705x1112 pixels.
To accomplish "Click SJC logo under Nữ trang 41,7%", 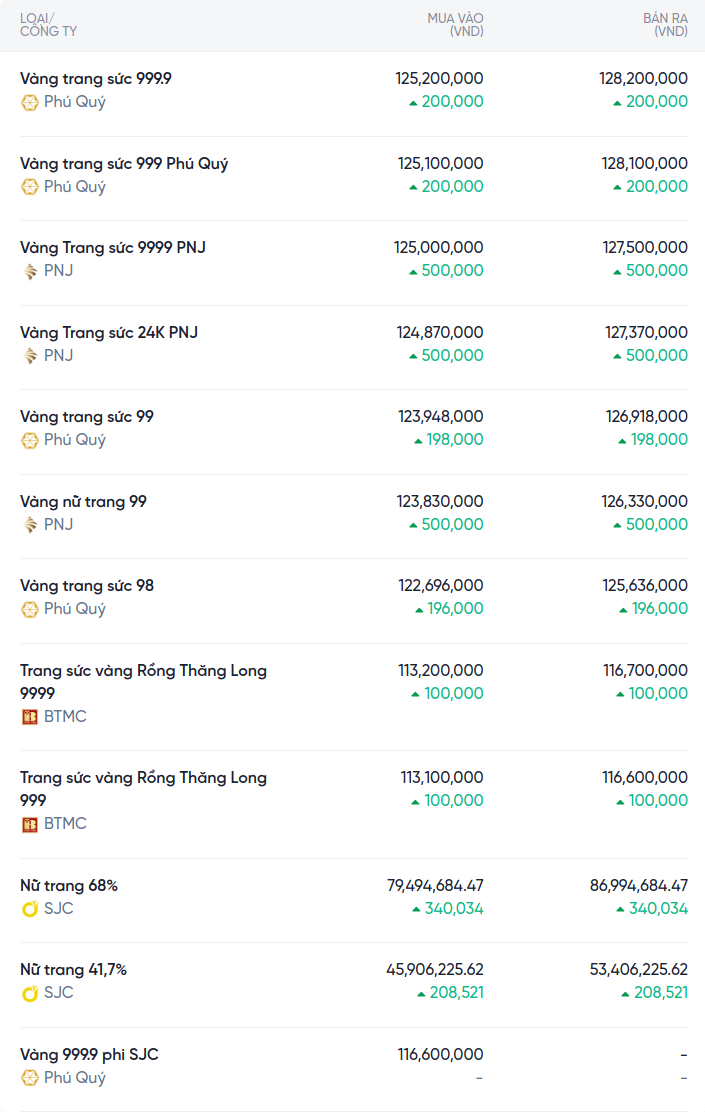I will click(30, 993).
